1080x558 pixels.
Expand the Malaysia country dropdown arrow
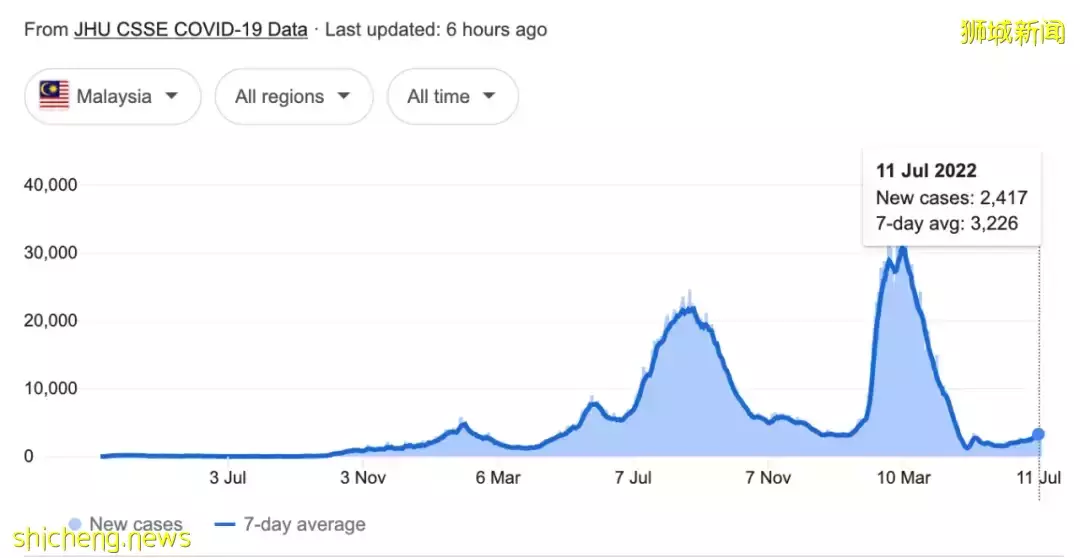pos(171,96)
